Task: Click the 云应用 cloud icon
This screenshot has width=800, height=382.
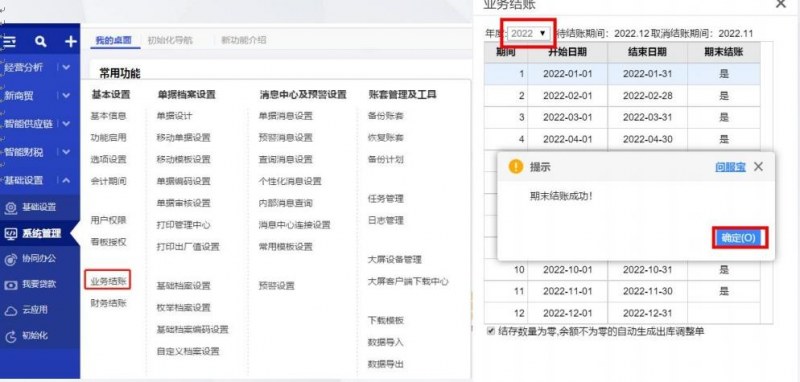Action: (x=11, y=311)
